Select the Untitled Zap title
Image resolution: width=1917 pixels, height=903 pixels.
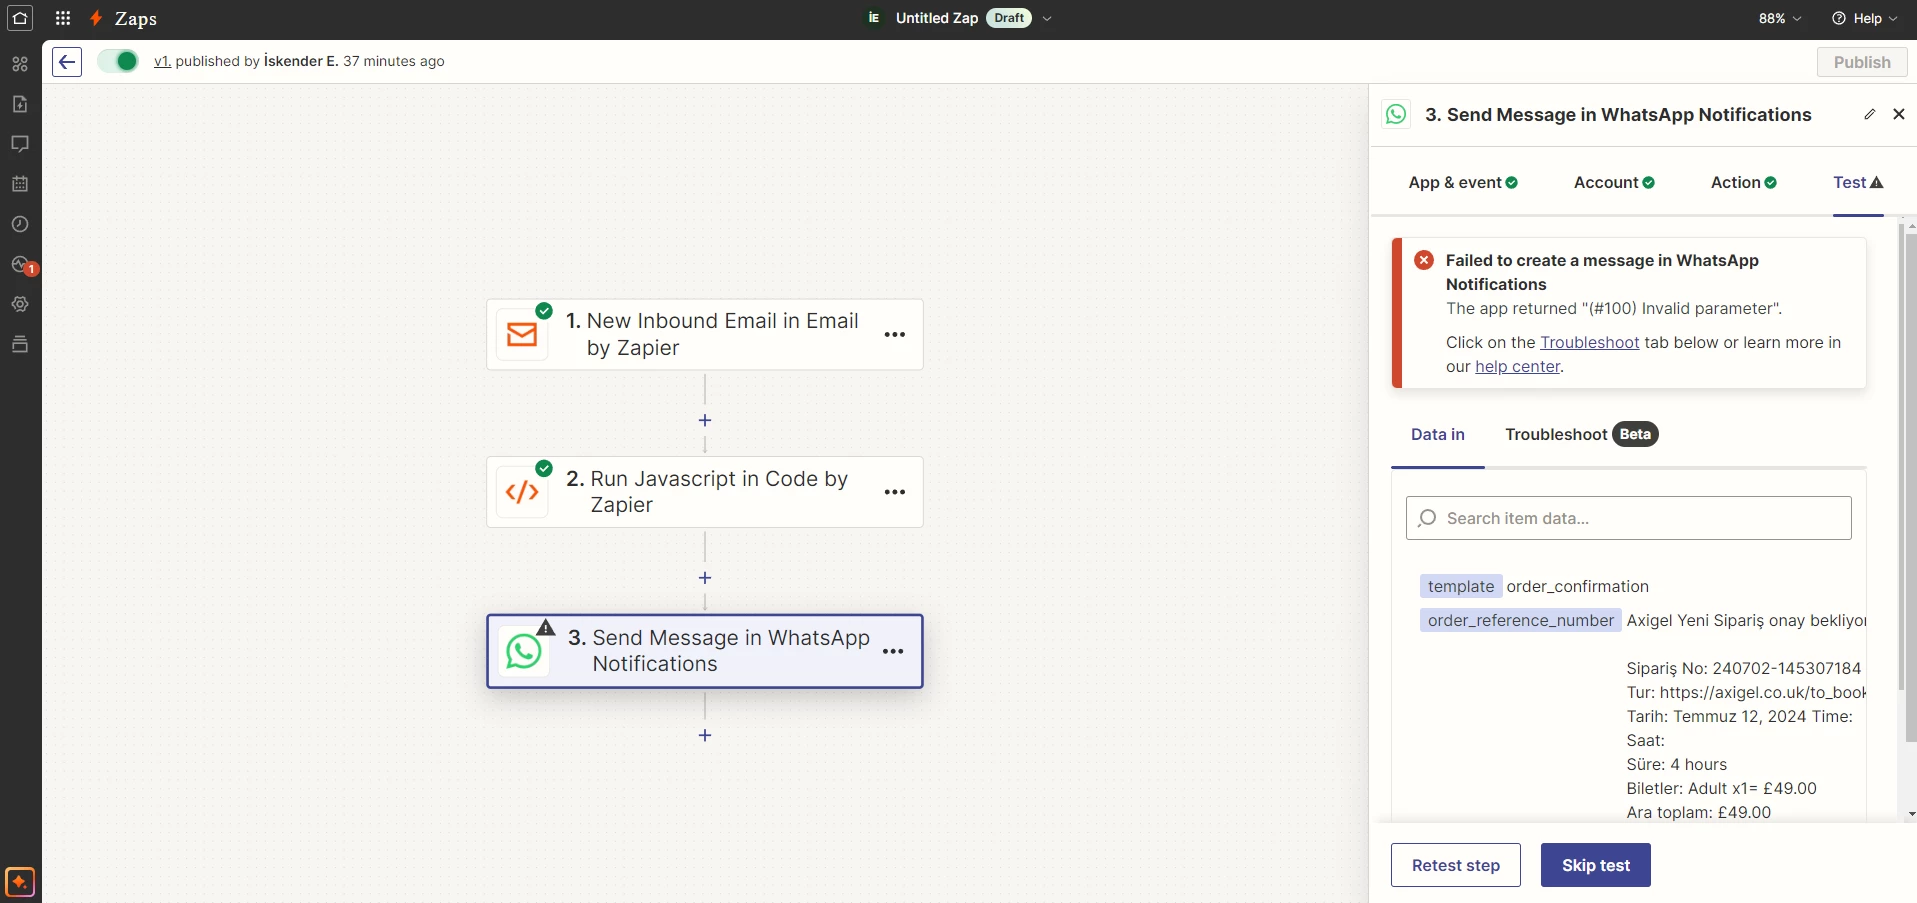pos(936,18)
